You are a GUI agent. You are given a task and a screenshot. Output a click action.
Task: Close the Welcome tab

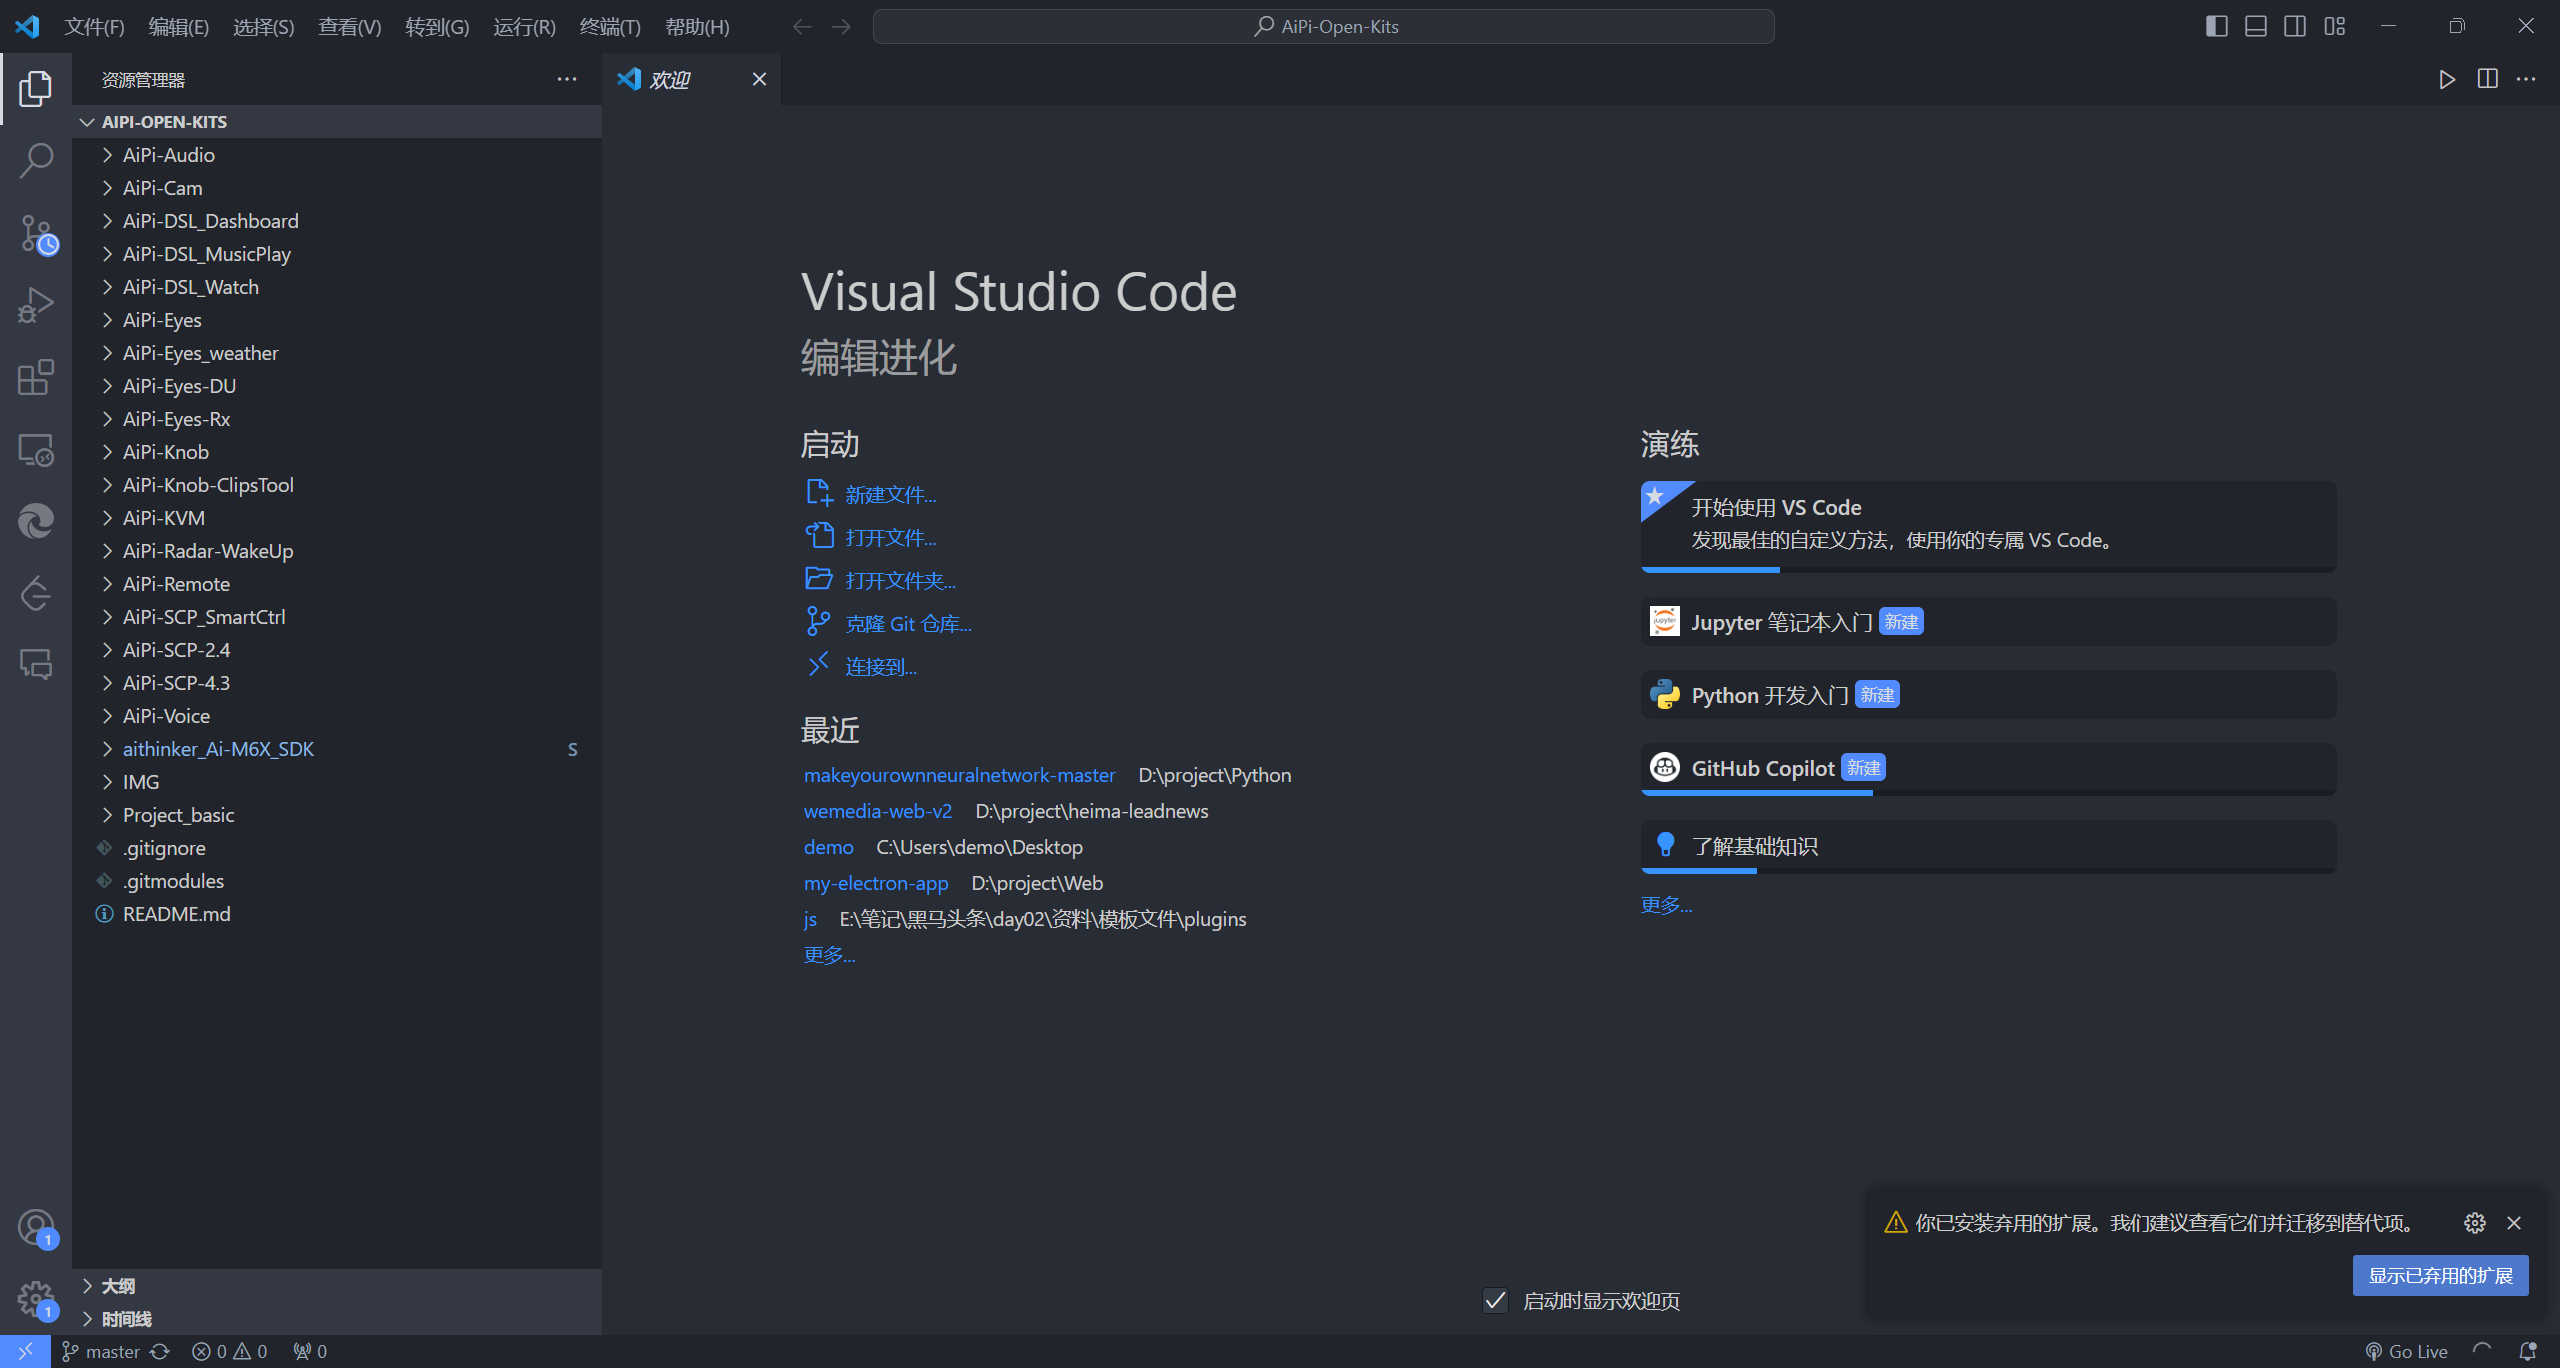tap(759, 79)
